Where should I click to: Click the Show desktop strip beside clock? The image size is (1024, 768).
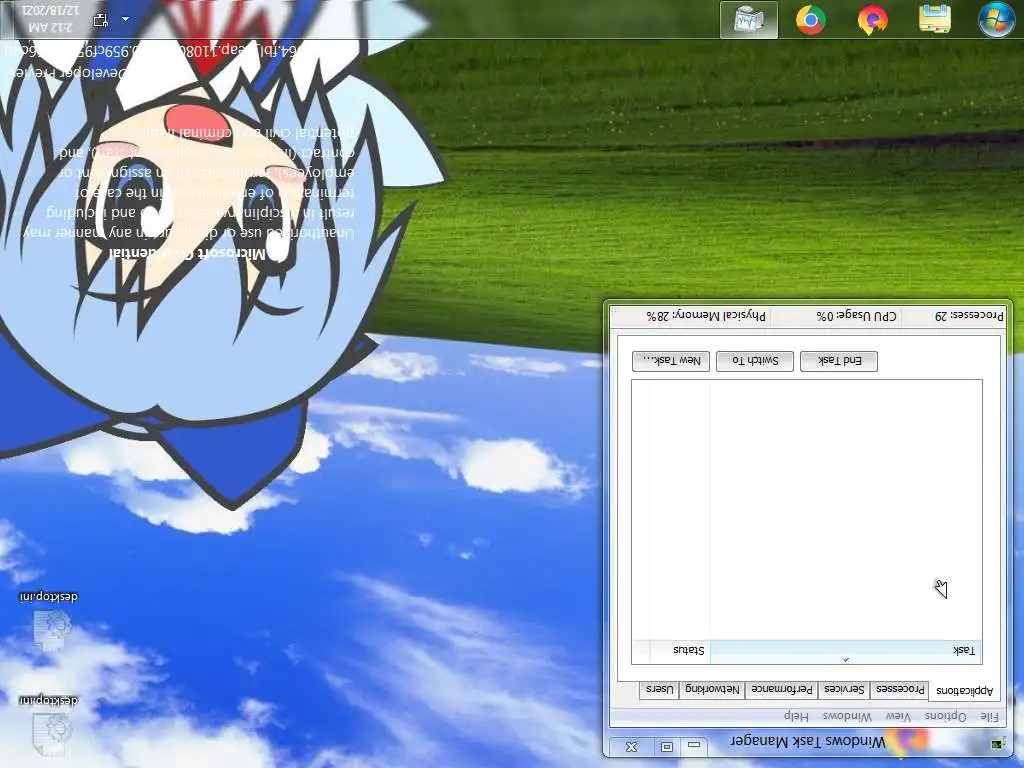point(6,19)
